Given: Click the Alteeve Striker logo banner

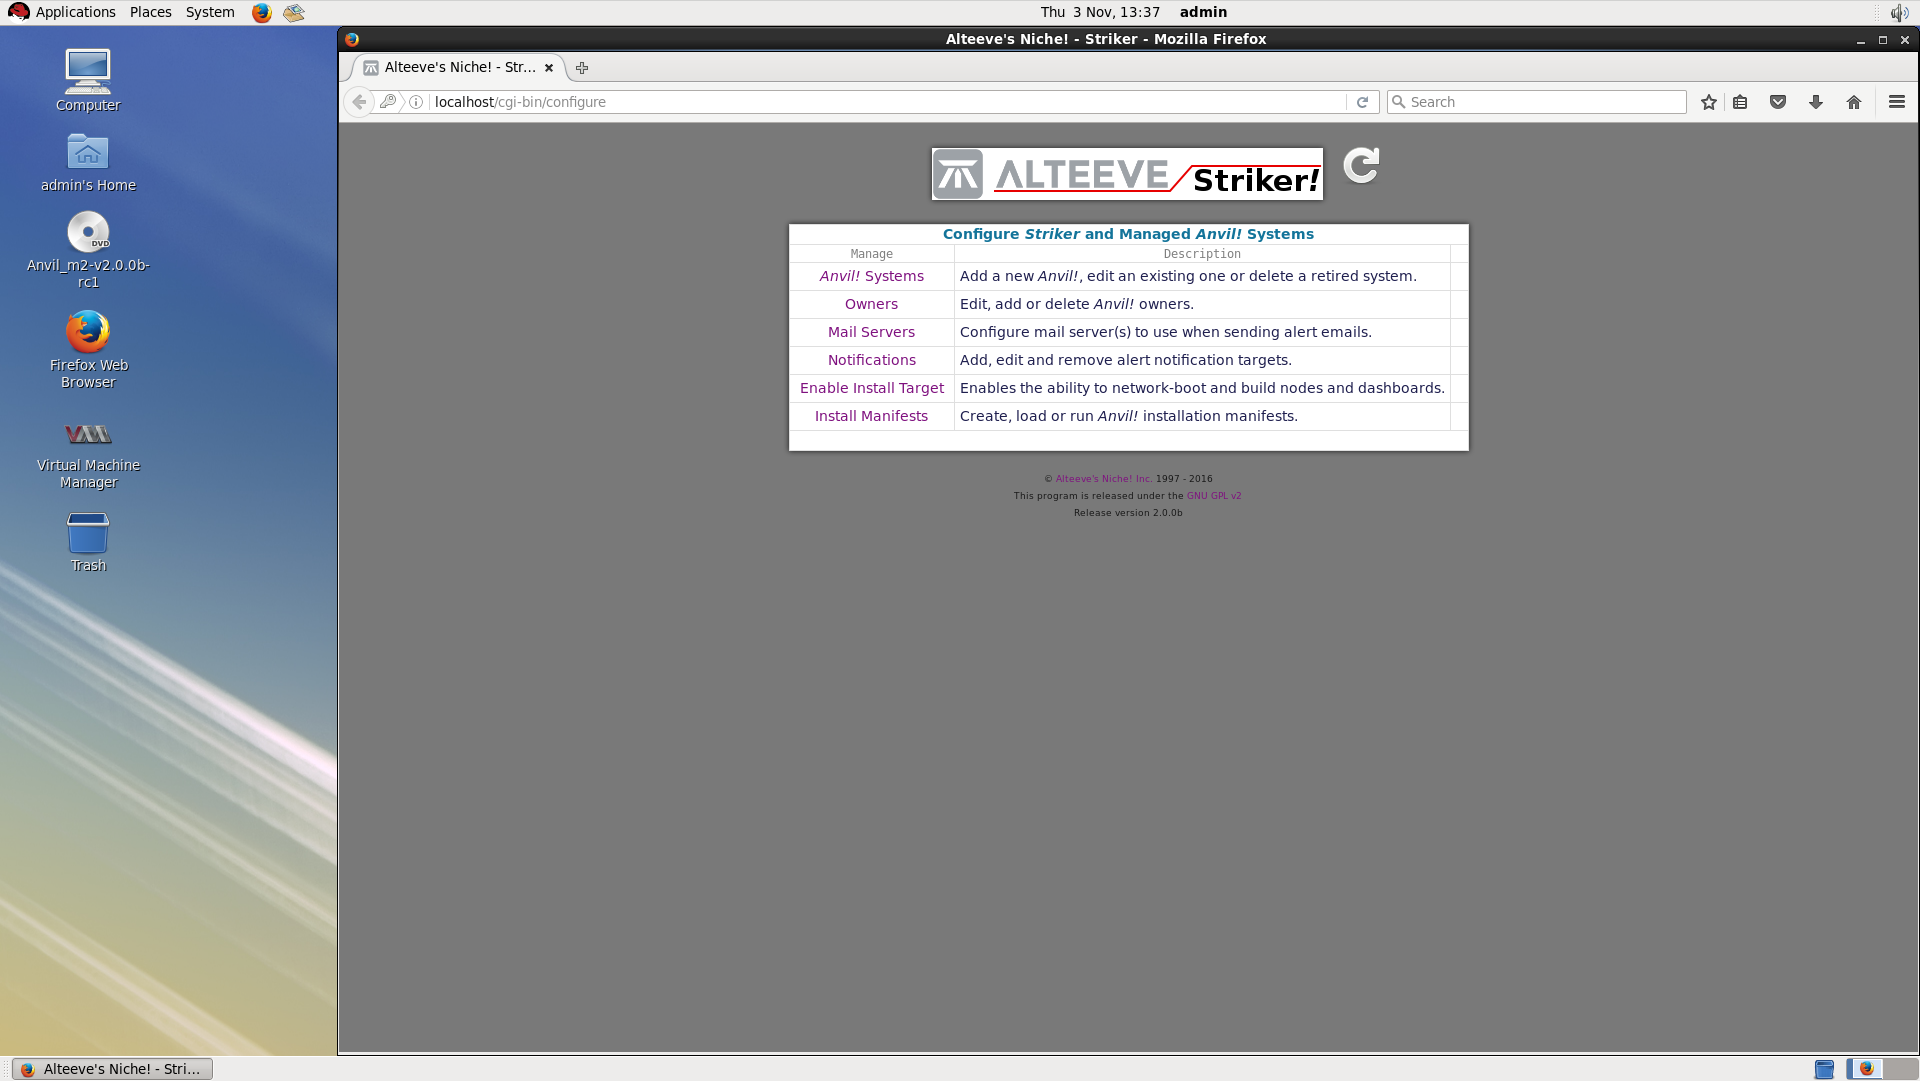Looking at the screenshot, I should tap(1127, 175).
